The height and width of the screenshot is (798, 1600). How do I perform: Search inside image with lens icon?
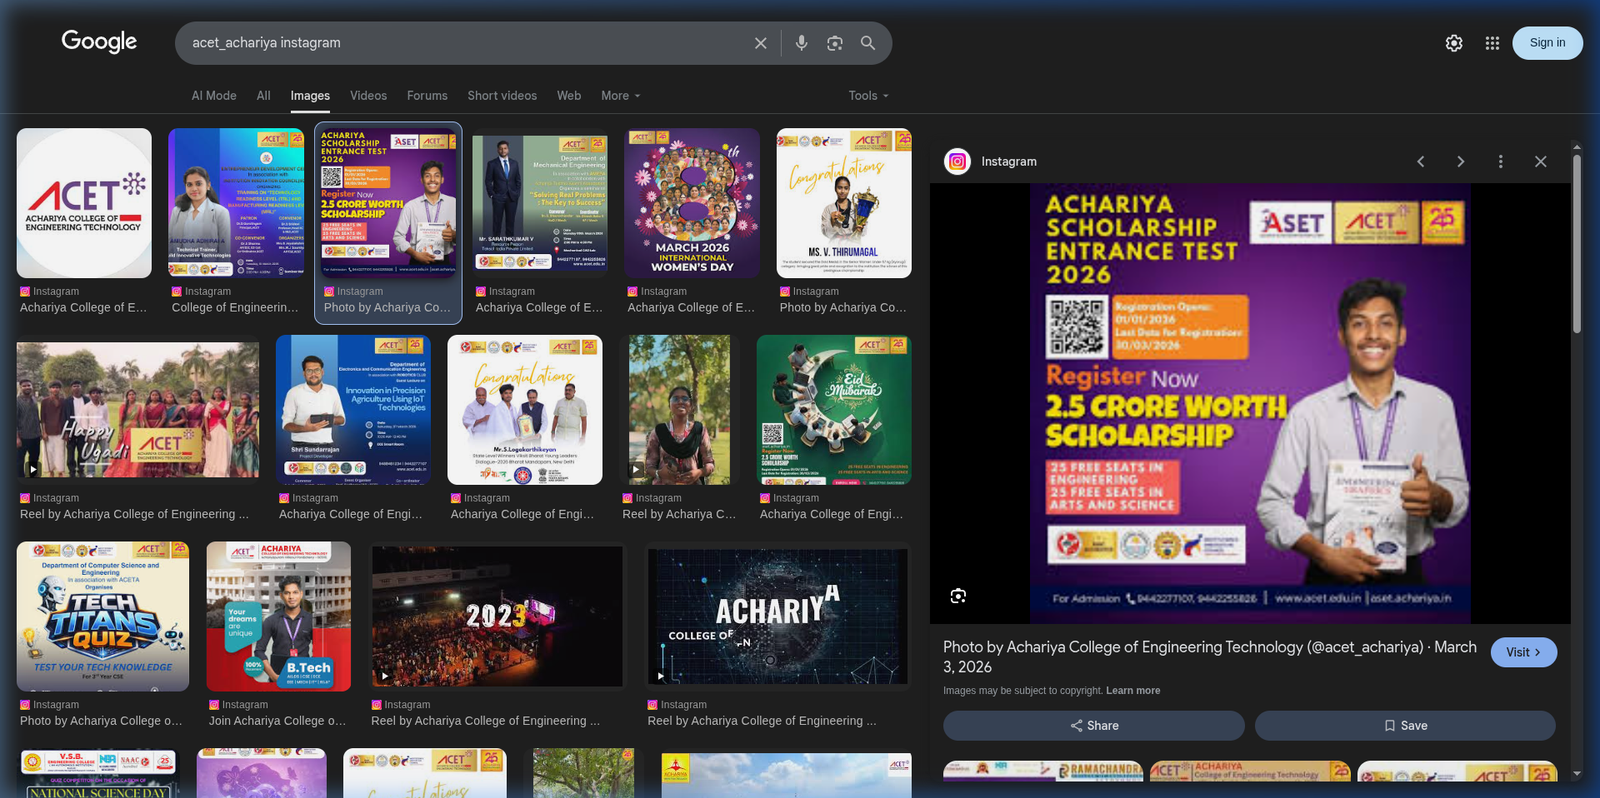point(958,596)
